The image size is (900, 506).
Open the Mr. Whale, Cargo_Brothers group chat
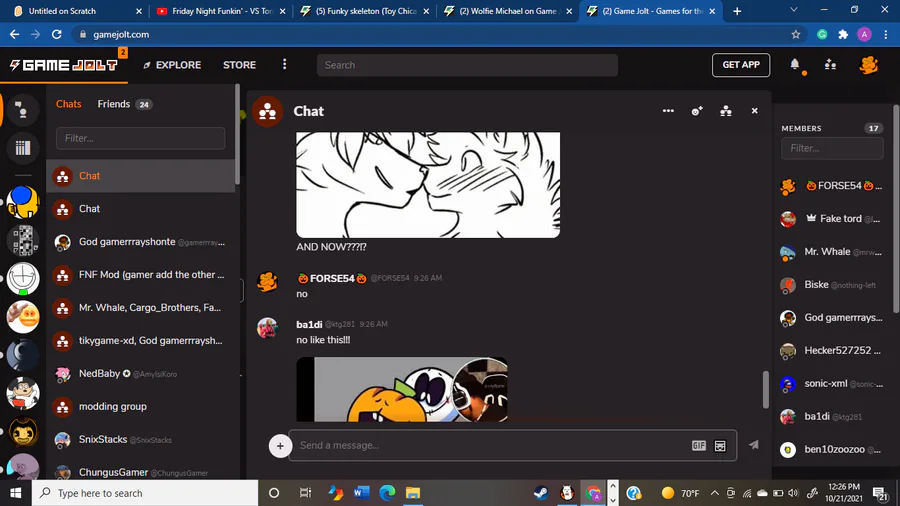[x=141, y=308]
